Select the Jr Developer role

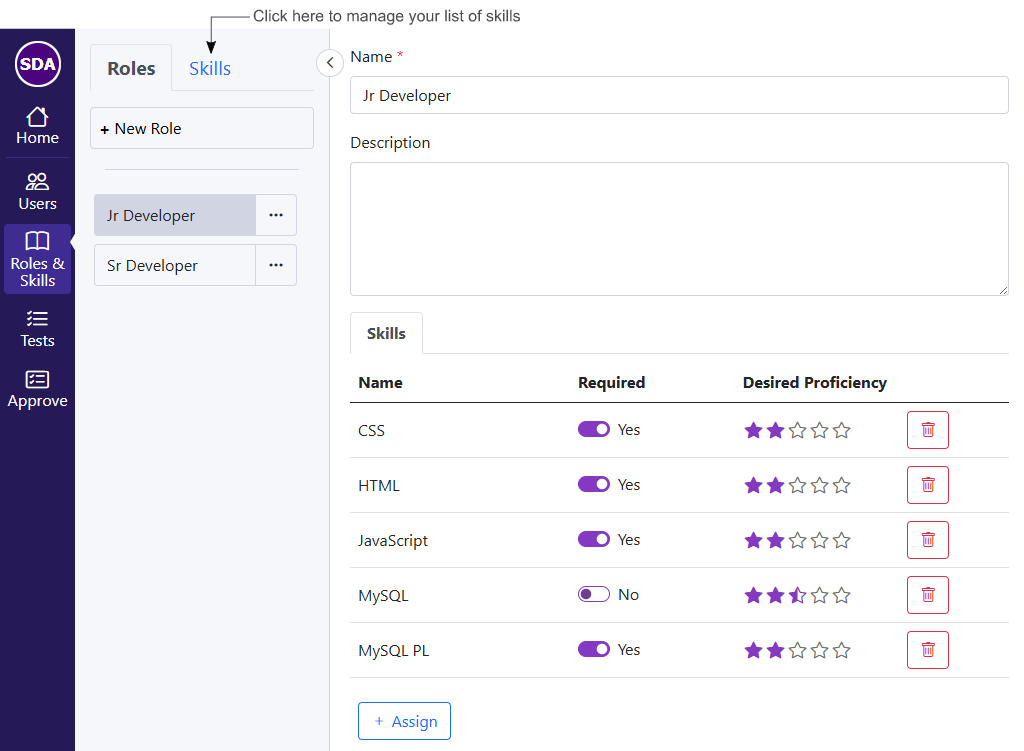175,215
